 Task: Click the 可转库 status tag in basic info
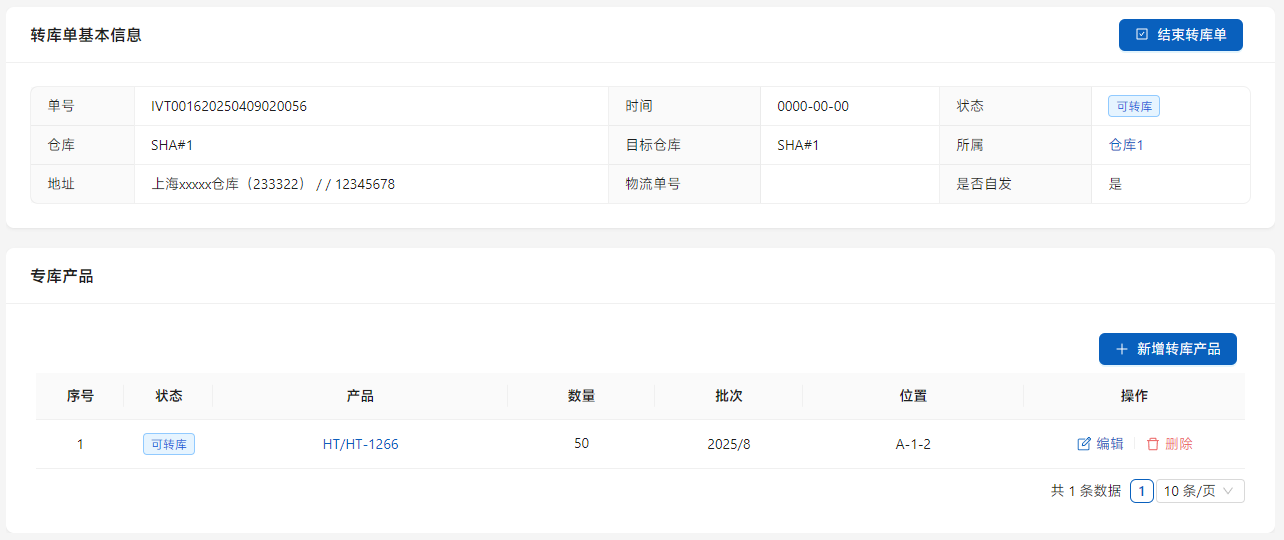pyautogui.click(x=1133, y=106)
